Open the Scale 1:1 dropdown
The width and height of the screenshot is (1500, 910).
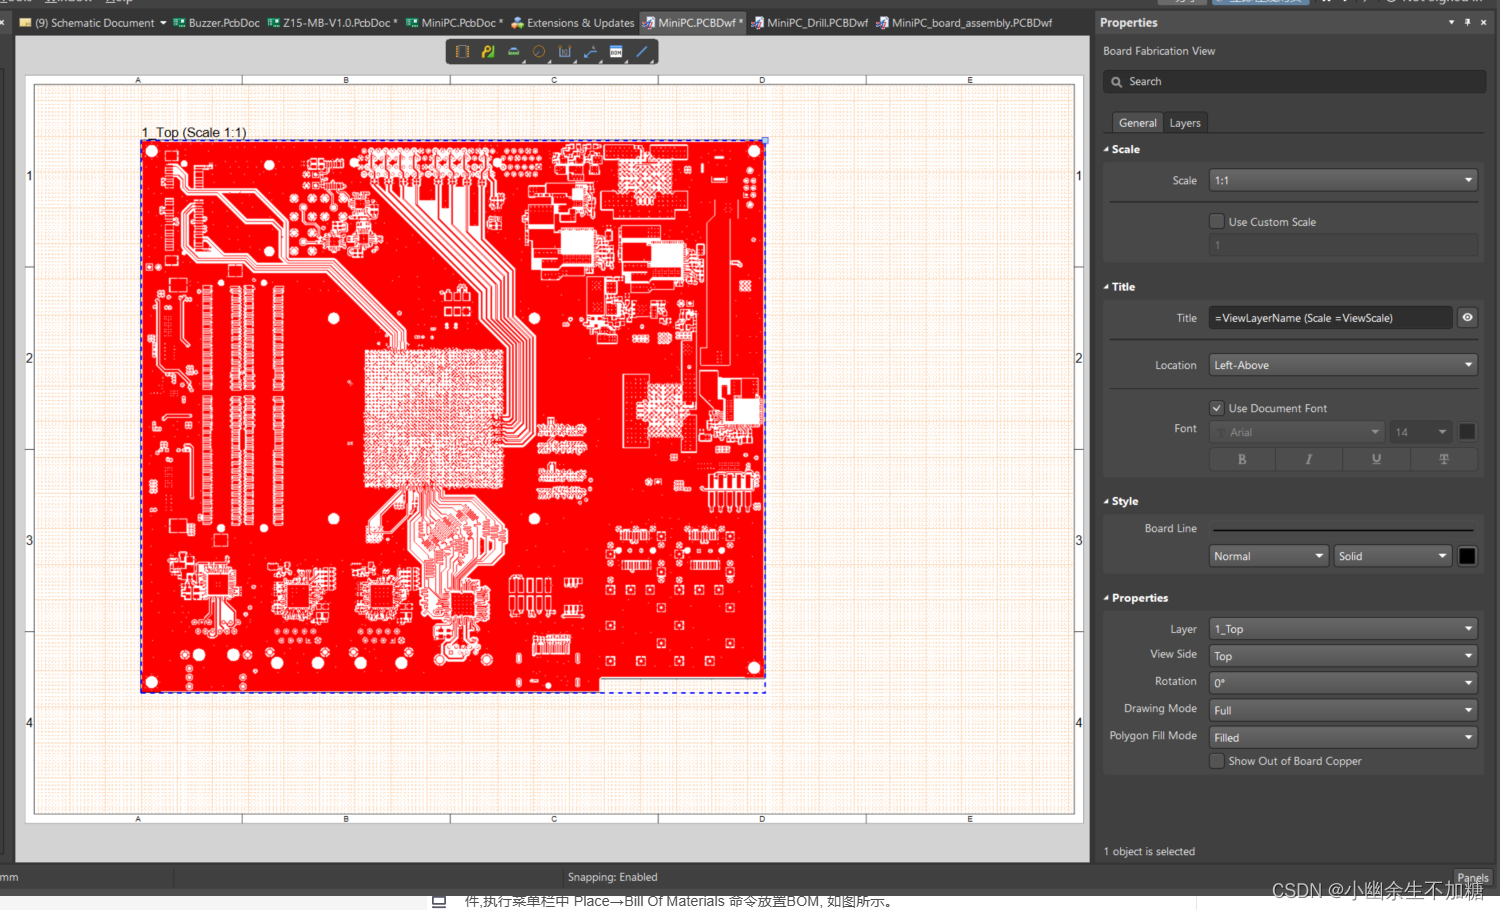coord(1342,181)
